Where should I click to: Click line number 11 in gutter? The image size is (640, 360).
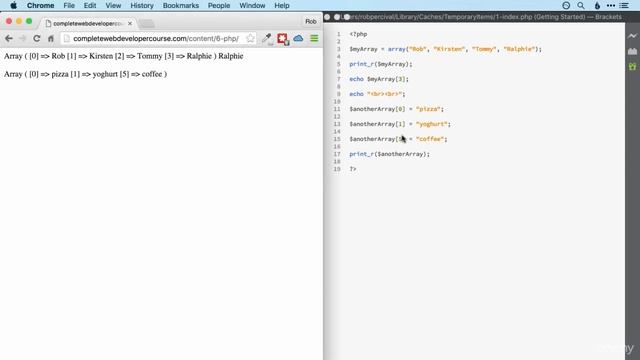click(x=337, y=109)
